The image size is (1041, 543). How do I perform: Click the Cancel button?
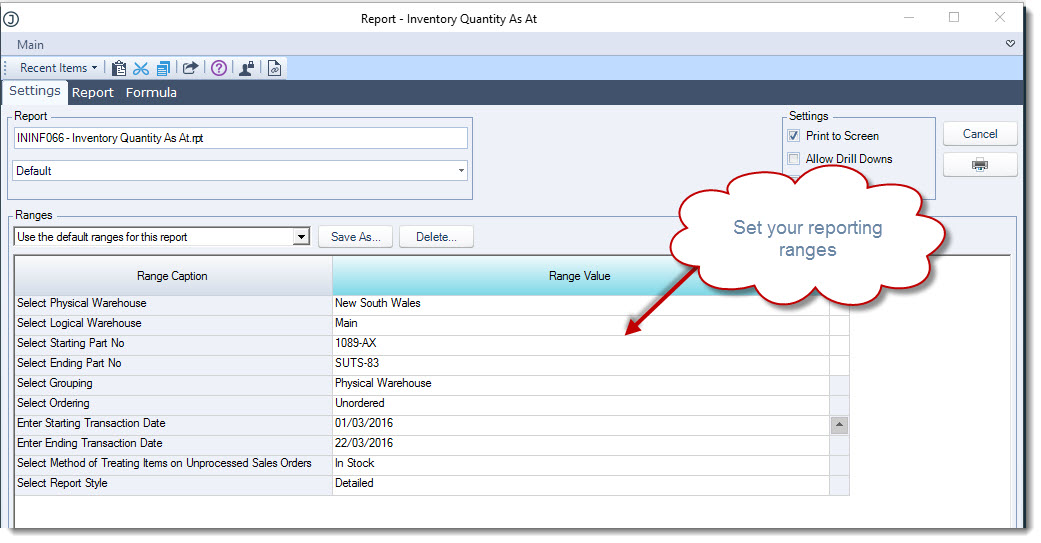click(980, 134)
